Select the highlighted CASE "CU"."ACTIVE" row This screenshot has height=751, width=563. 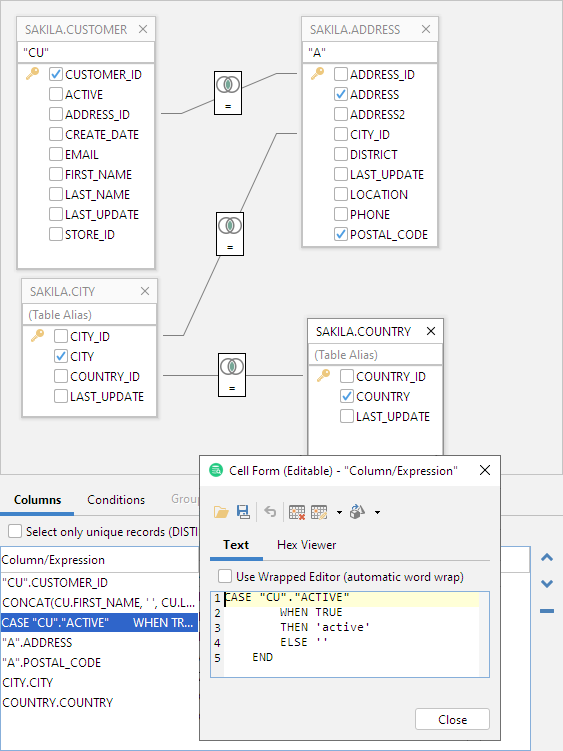[99, 623]
